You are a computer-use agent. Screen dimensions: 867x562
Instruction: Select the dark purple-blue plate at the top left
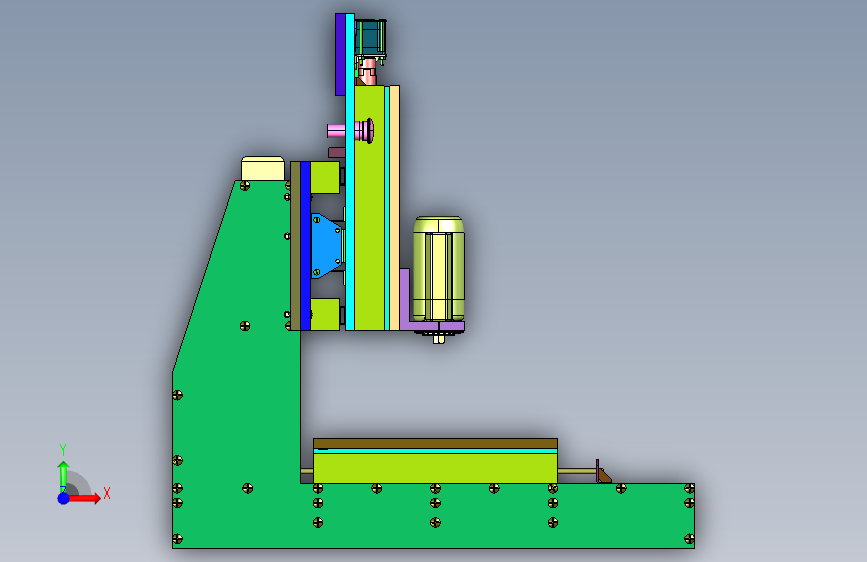(340, 54)
